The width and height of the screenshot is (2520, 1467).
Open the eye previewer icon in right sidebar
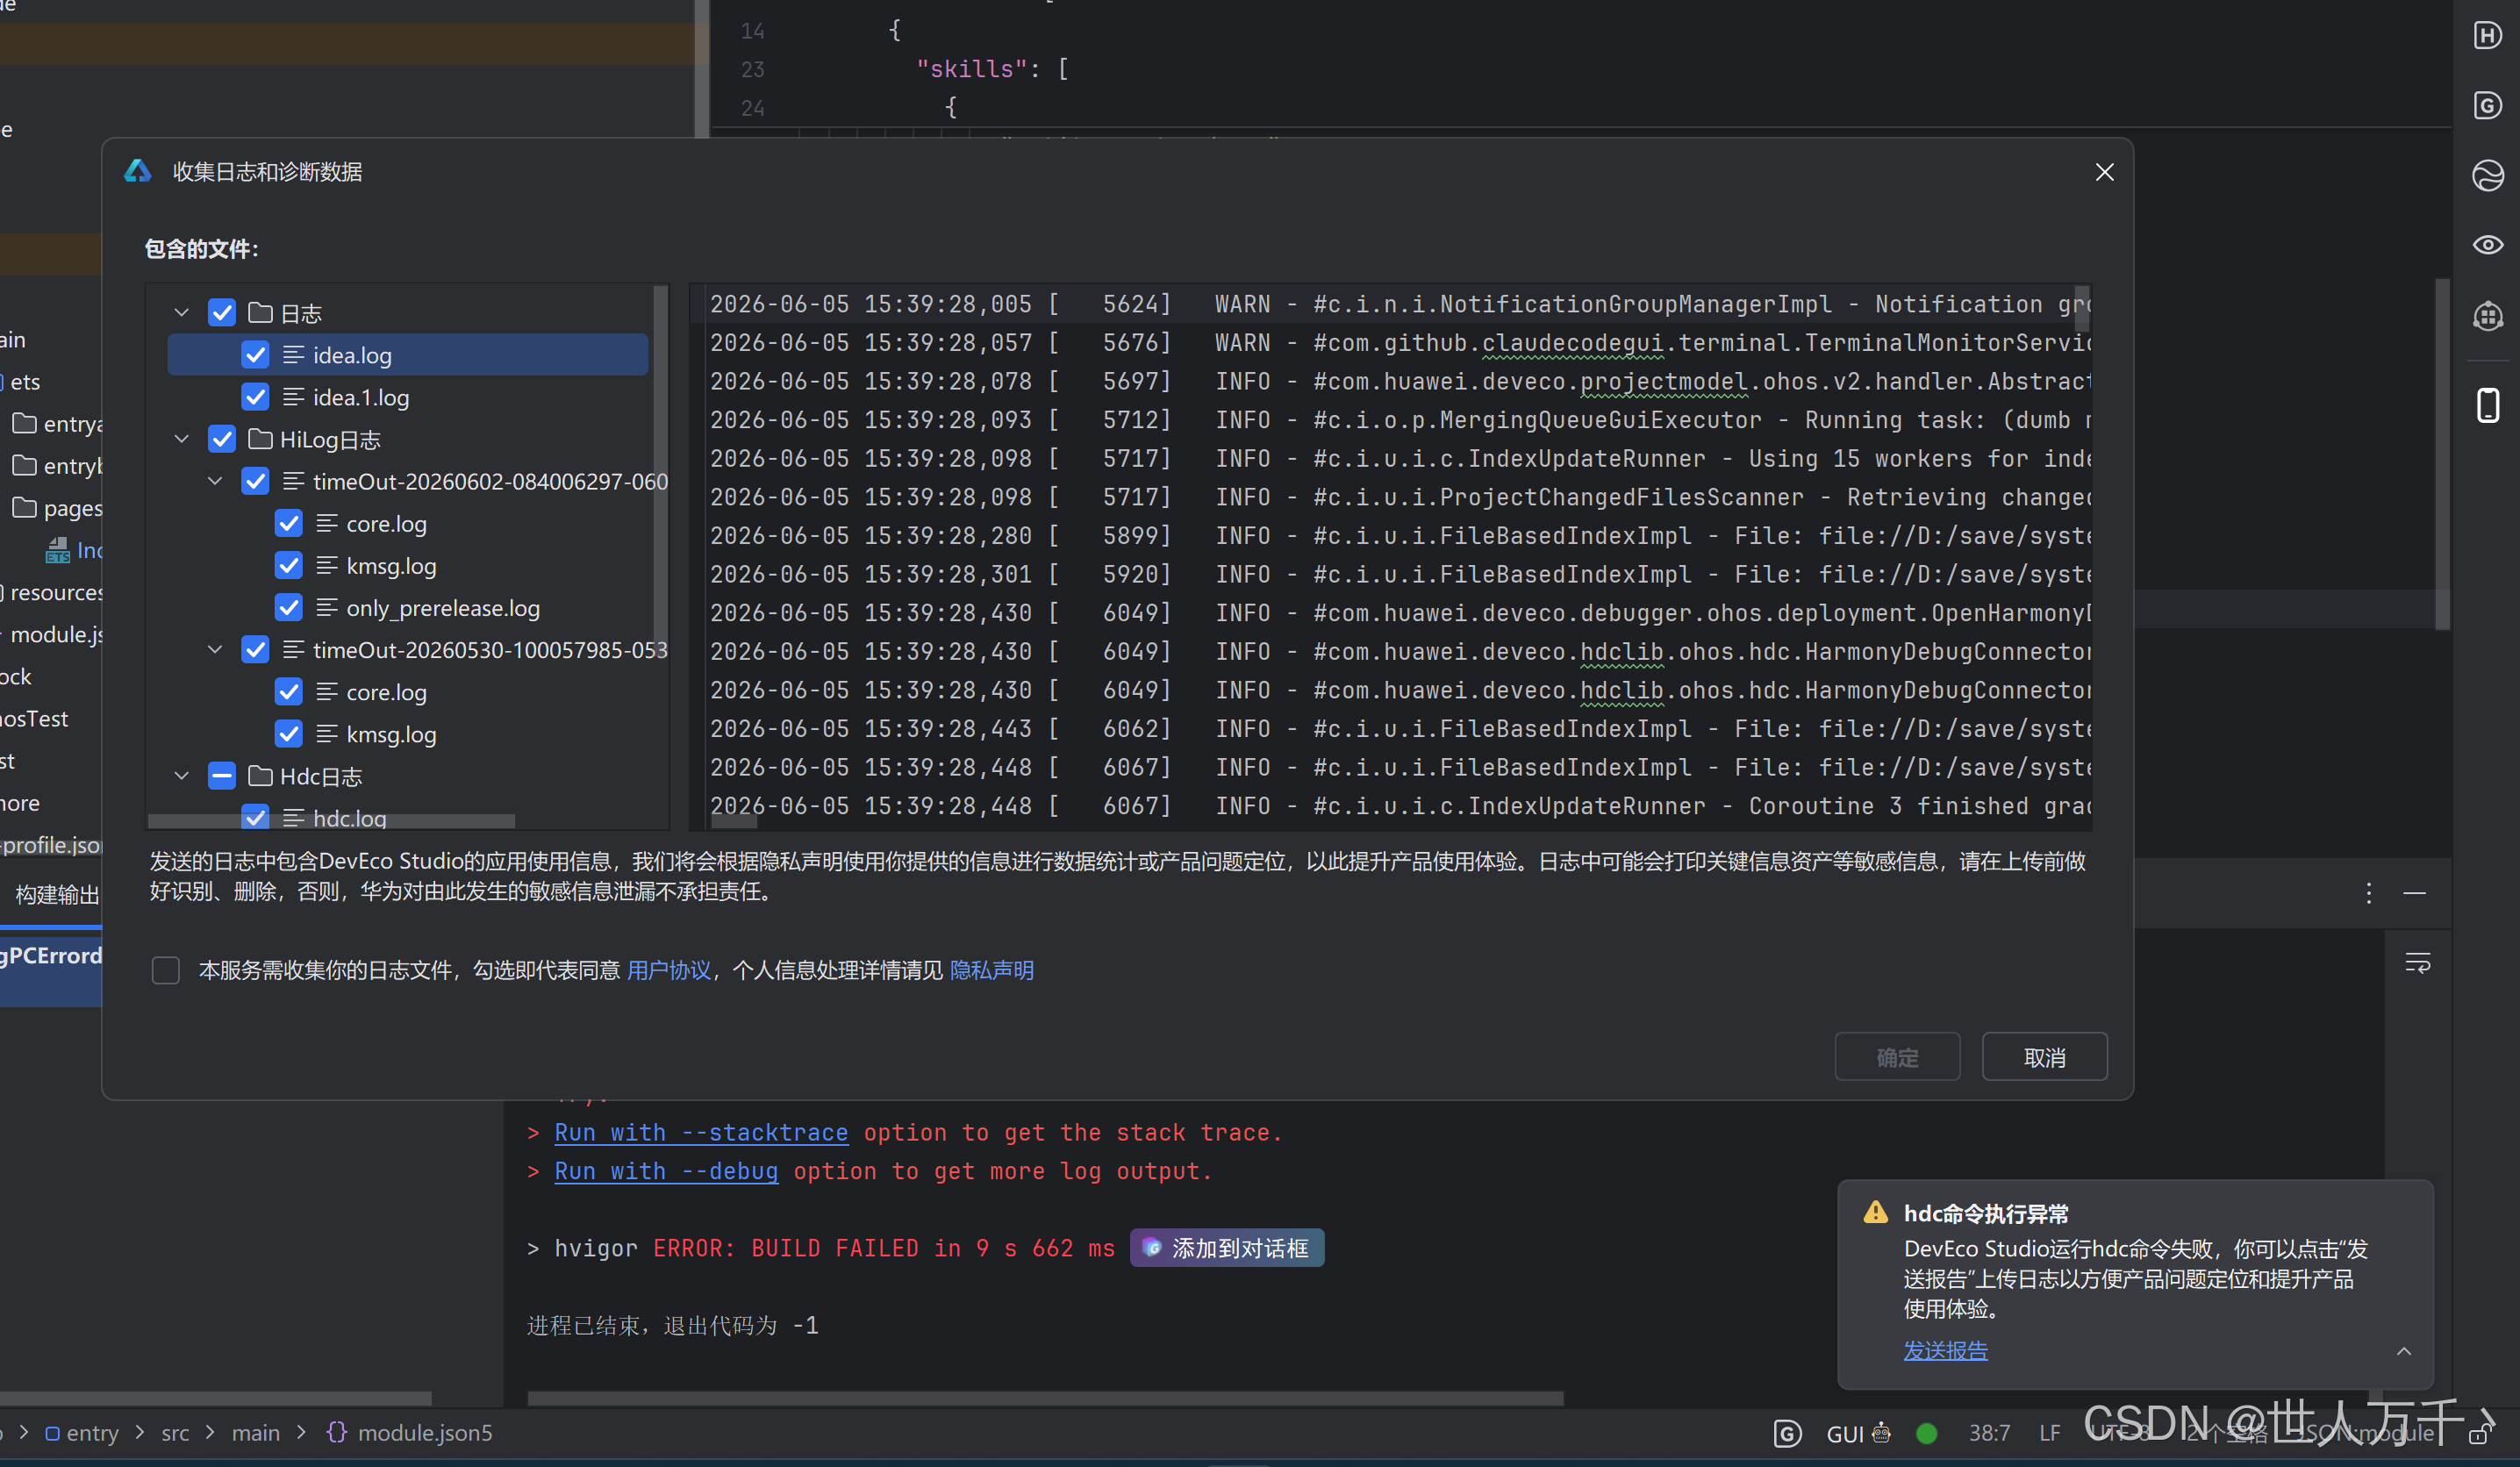2487,245
